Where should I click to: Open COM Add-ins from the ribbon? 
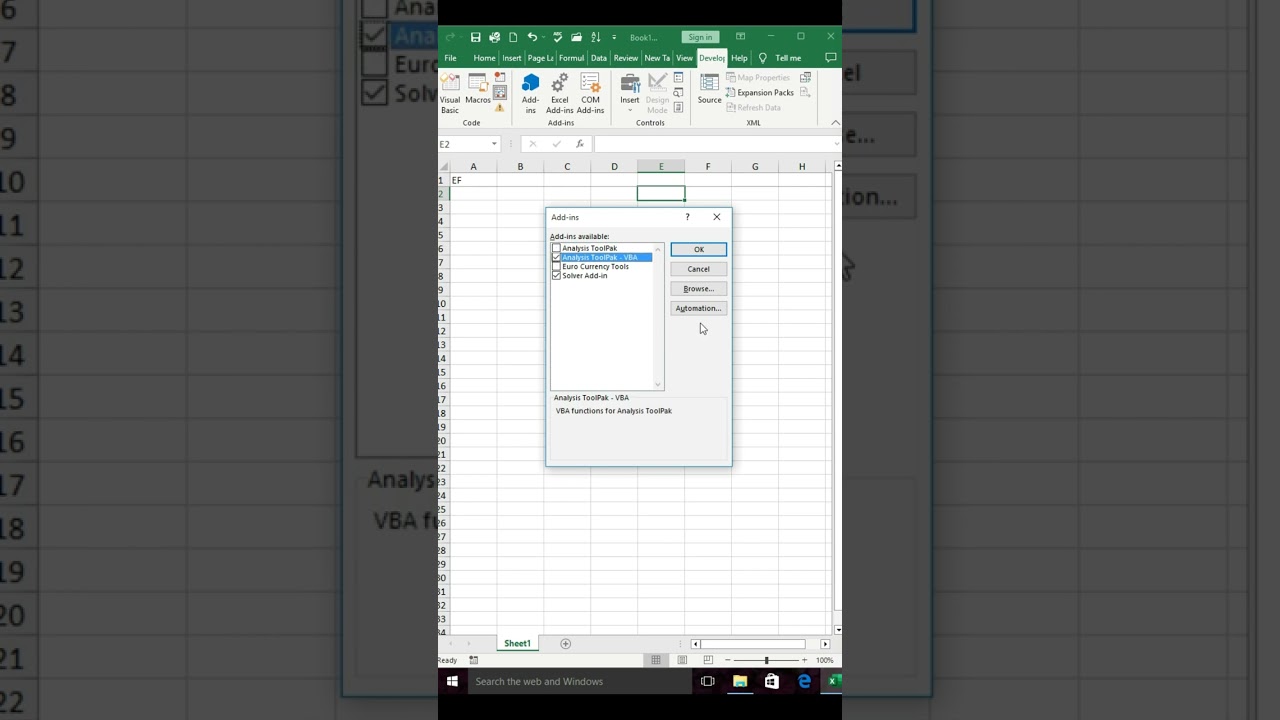tap(591, 93)
